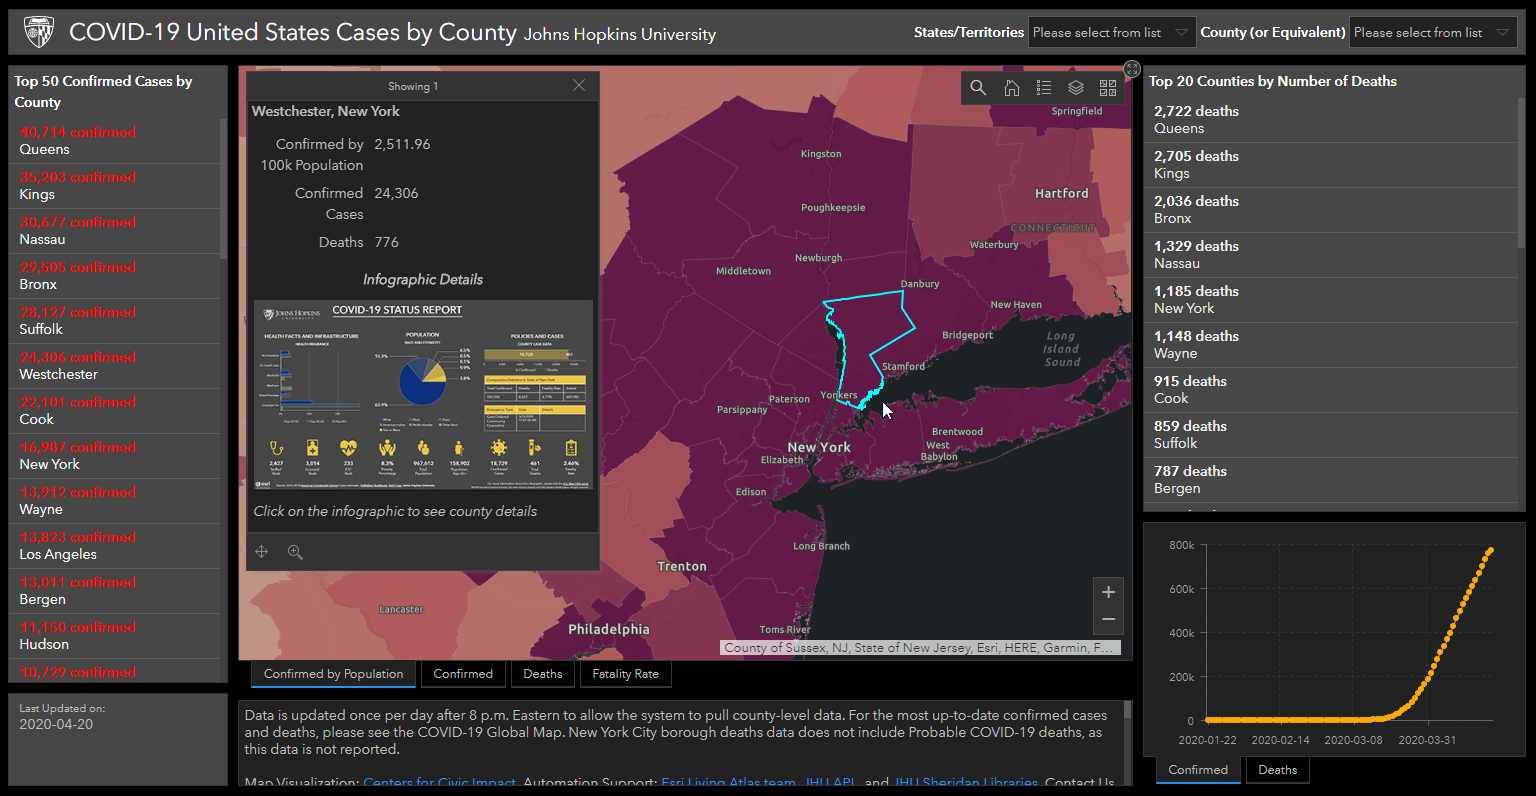1536x796 pixels.
Task: Reset map to home extent
Action: coord(1012,88)
